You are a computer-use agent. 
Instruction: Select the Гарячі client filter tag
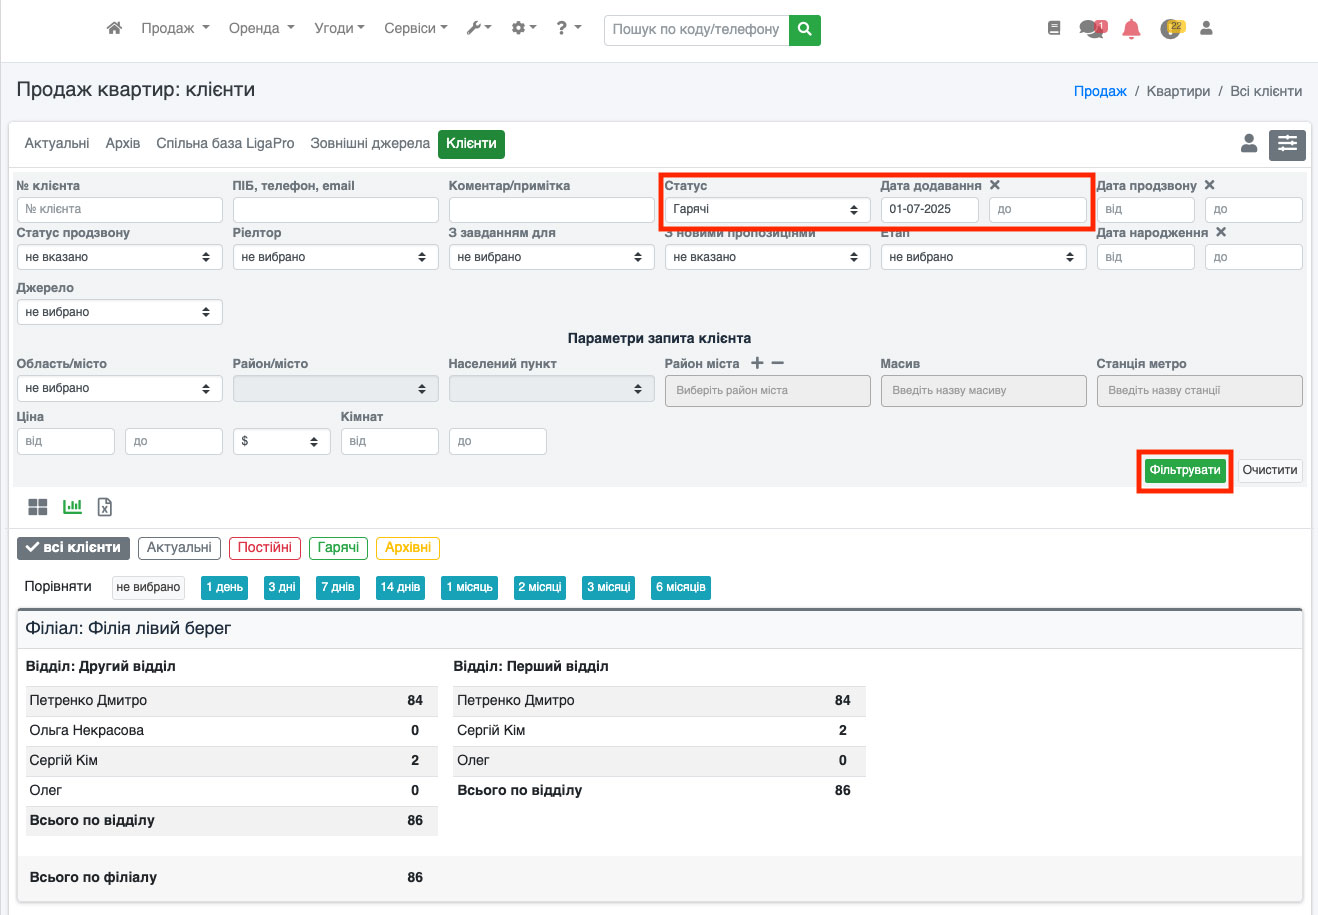338,548
